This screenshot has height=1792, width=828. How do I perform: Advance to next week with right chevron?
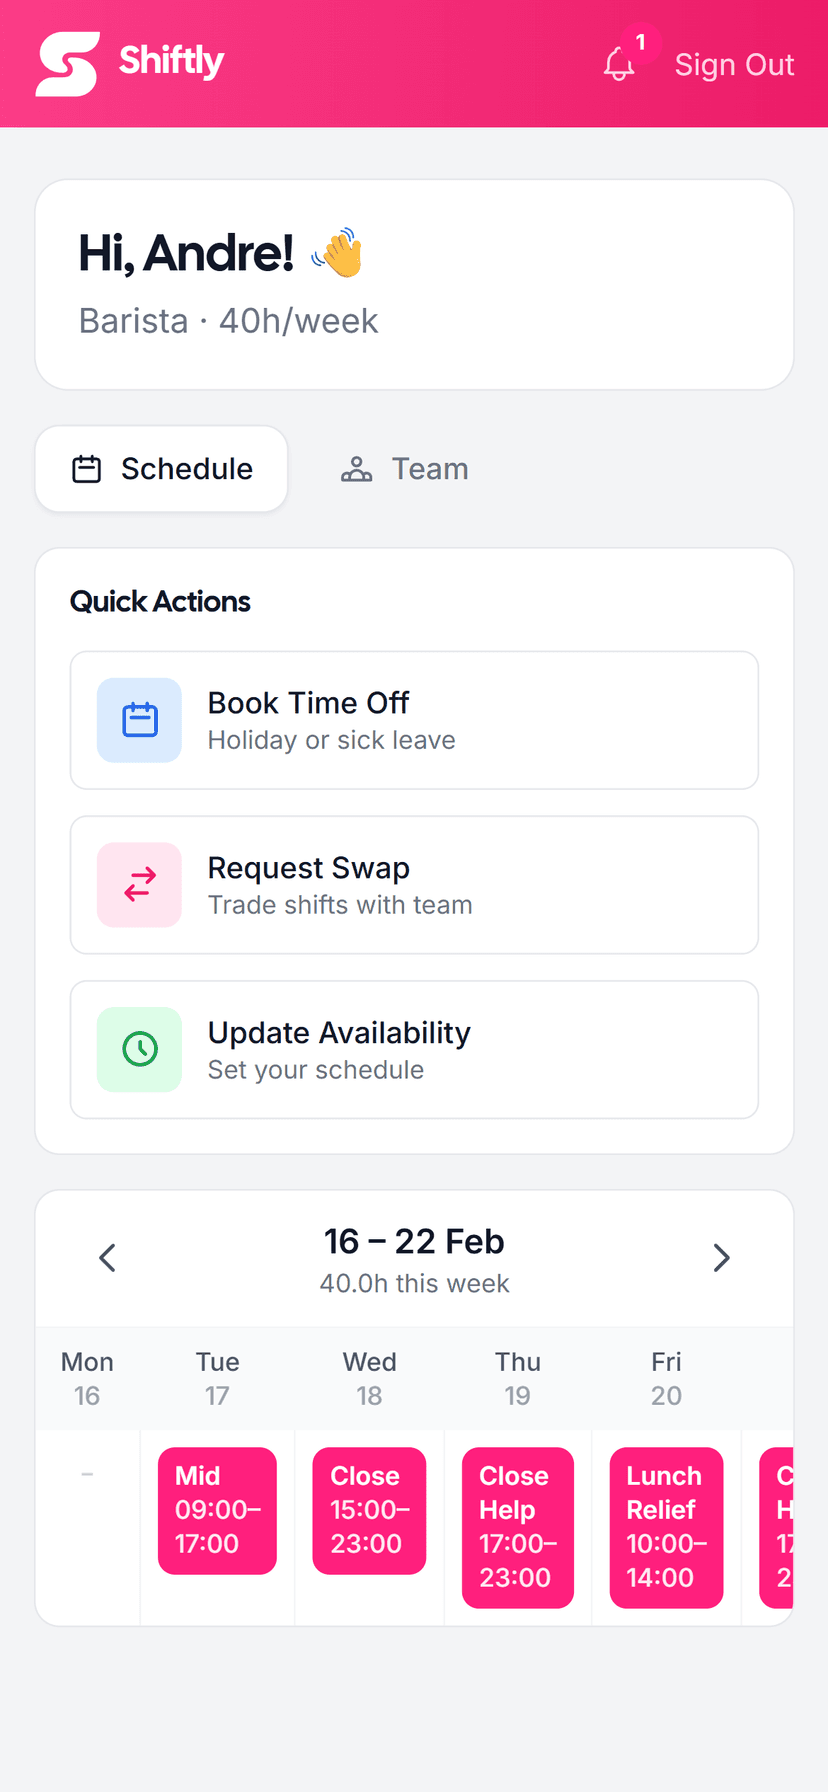(x=721, y=1258)
